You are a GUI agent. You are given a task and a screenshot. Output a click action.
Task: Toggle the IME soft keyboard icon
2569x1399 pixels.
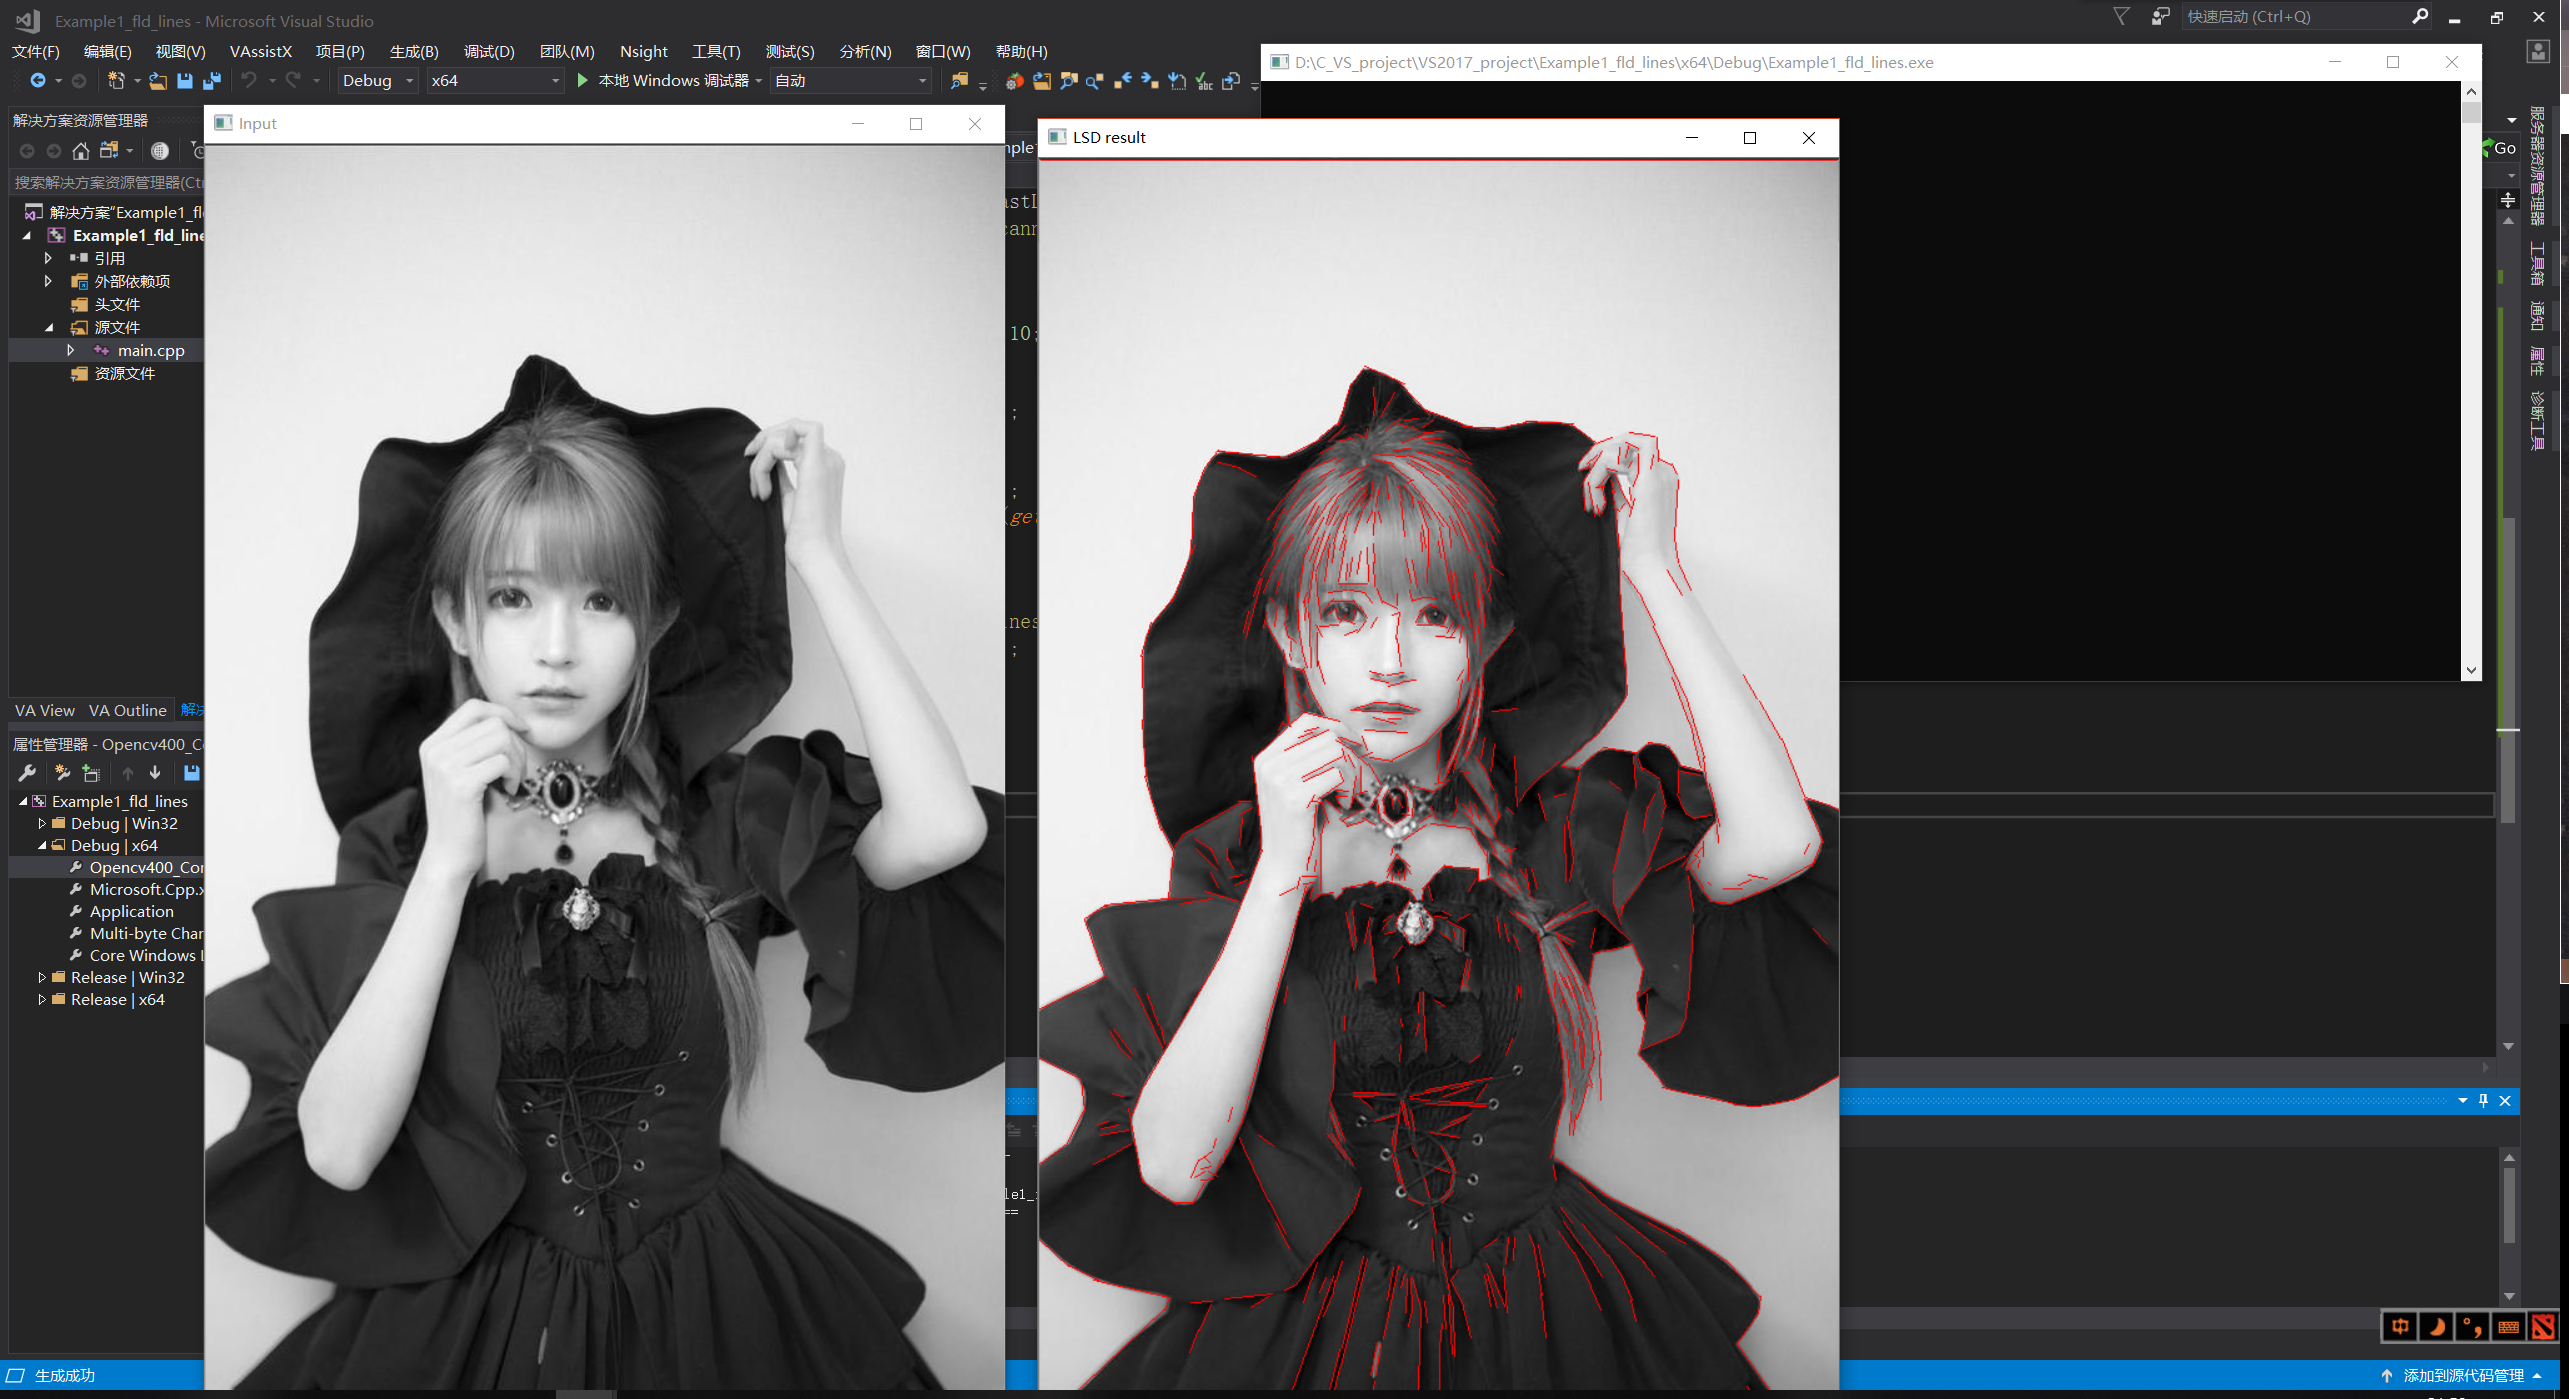tap(2508, 1327)
